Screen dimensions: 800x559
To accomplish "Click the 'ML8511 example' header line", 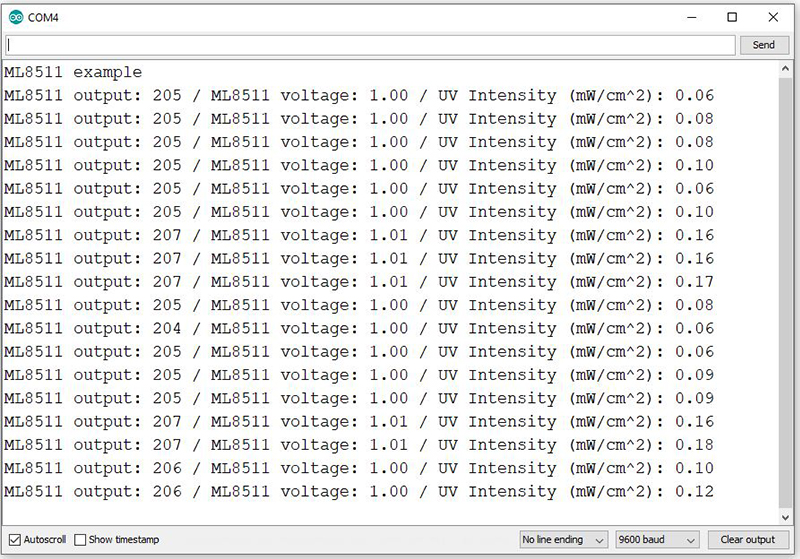I will [x=73, y=72].
